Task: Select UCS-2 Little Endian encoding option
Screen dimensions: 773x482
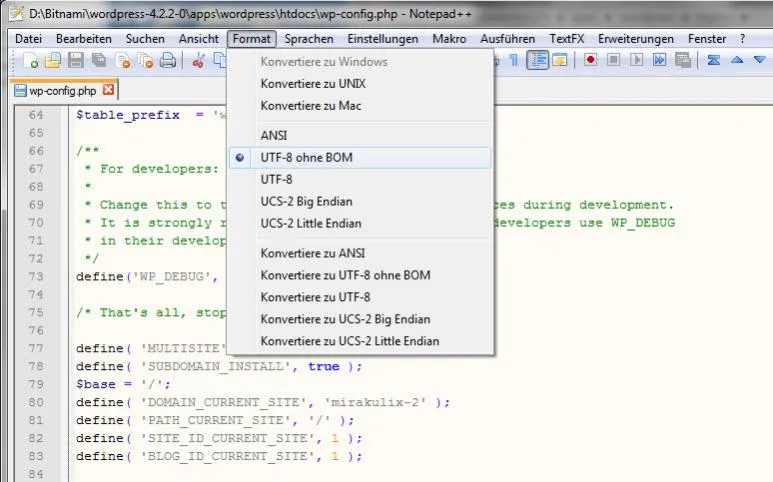Action: 360,223
